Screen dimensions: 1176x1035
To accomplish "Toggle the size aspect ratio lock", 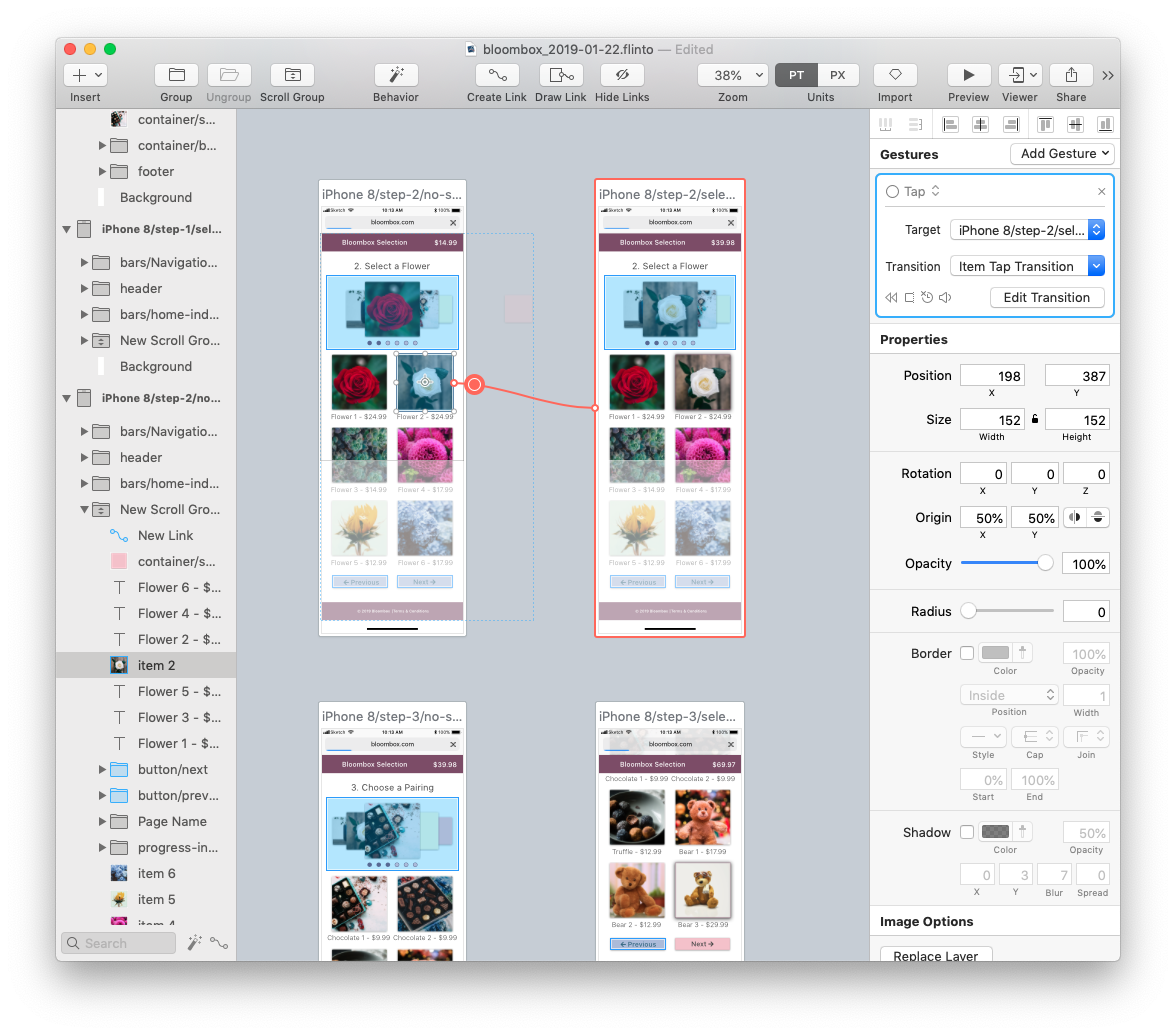I will click(1035, 419).
